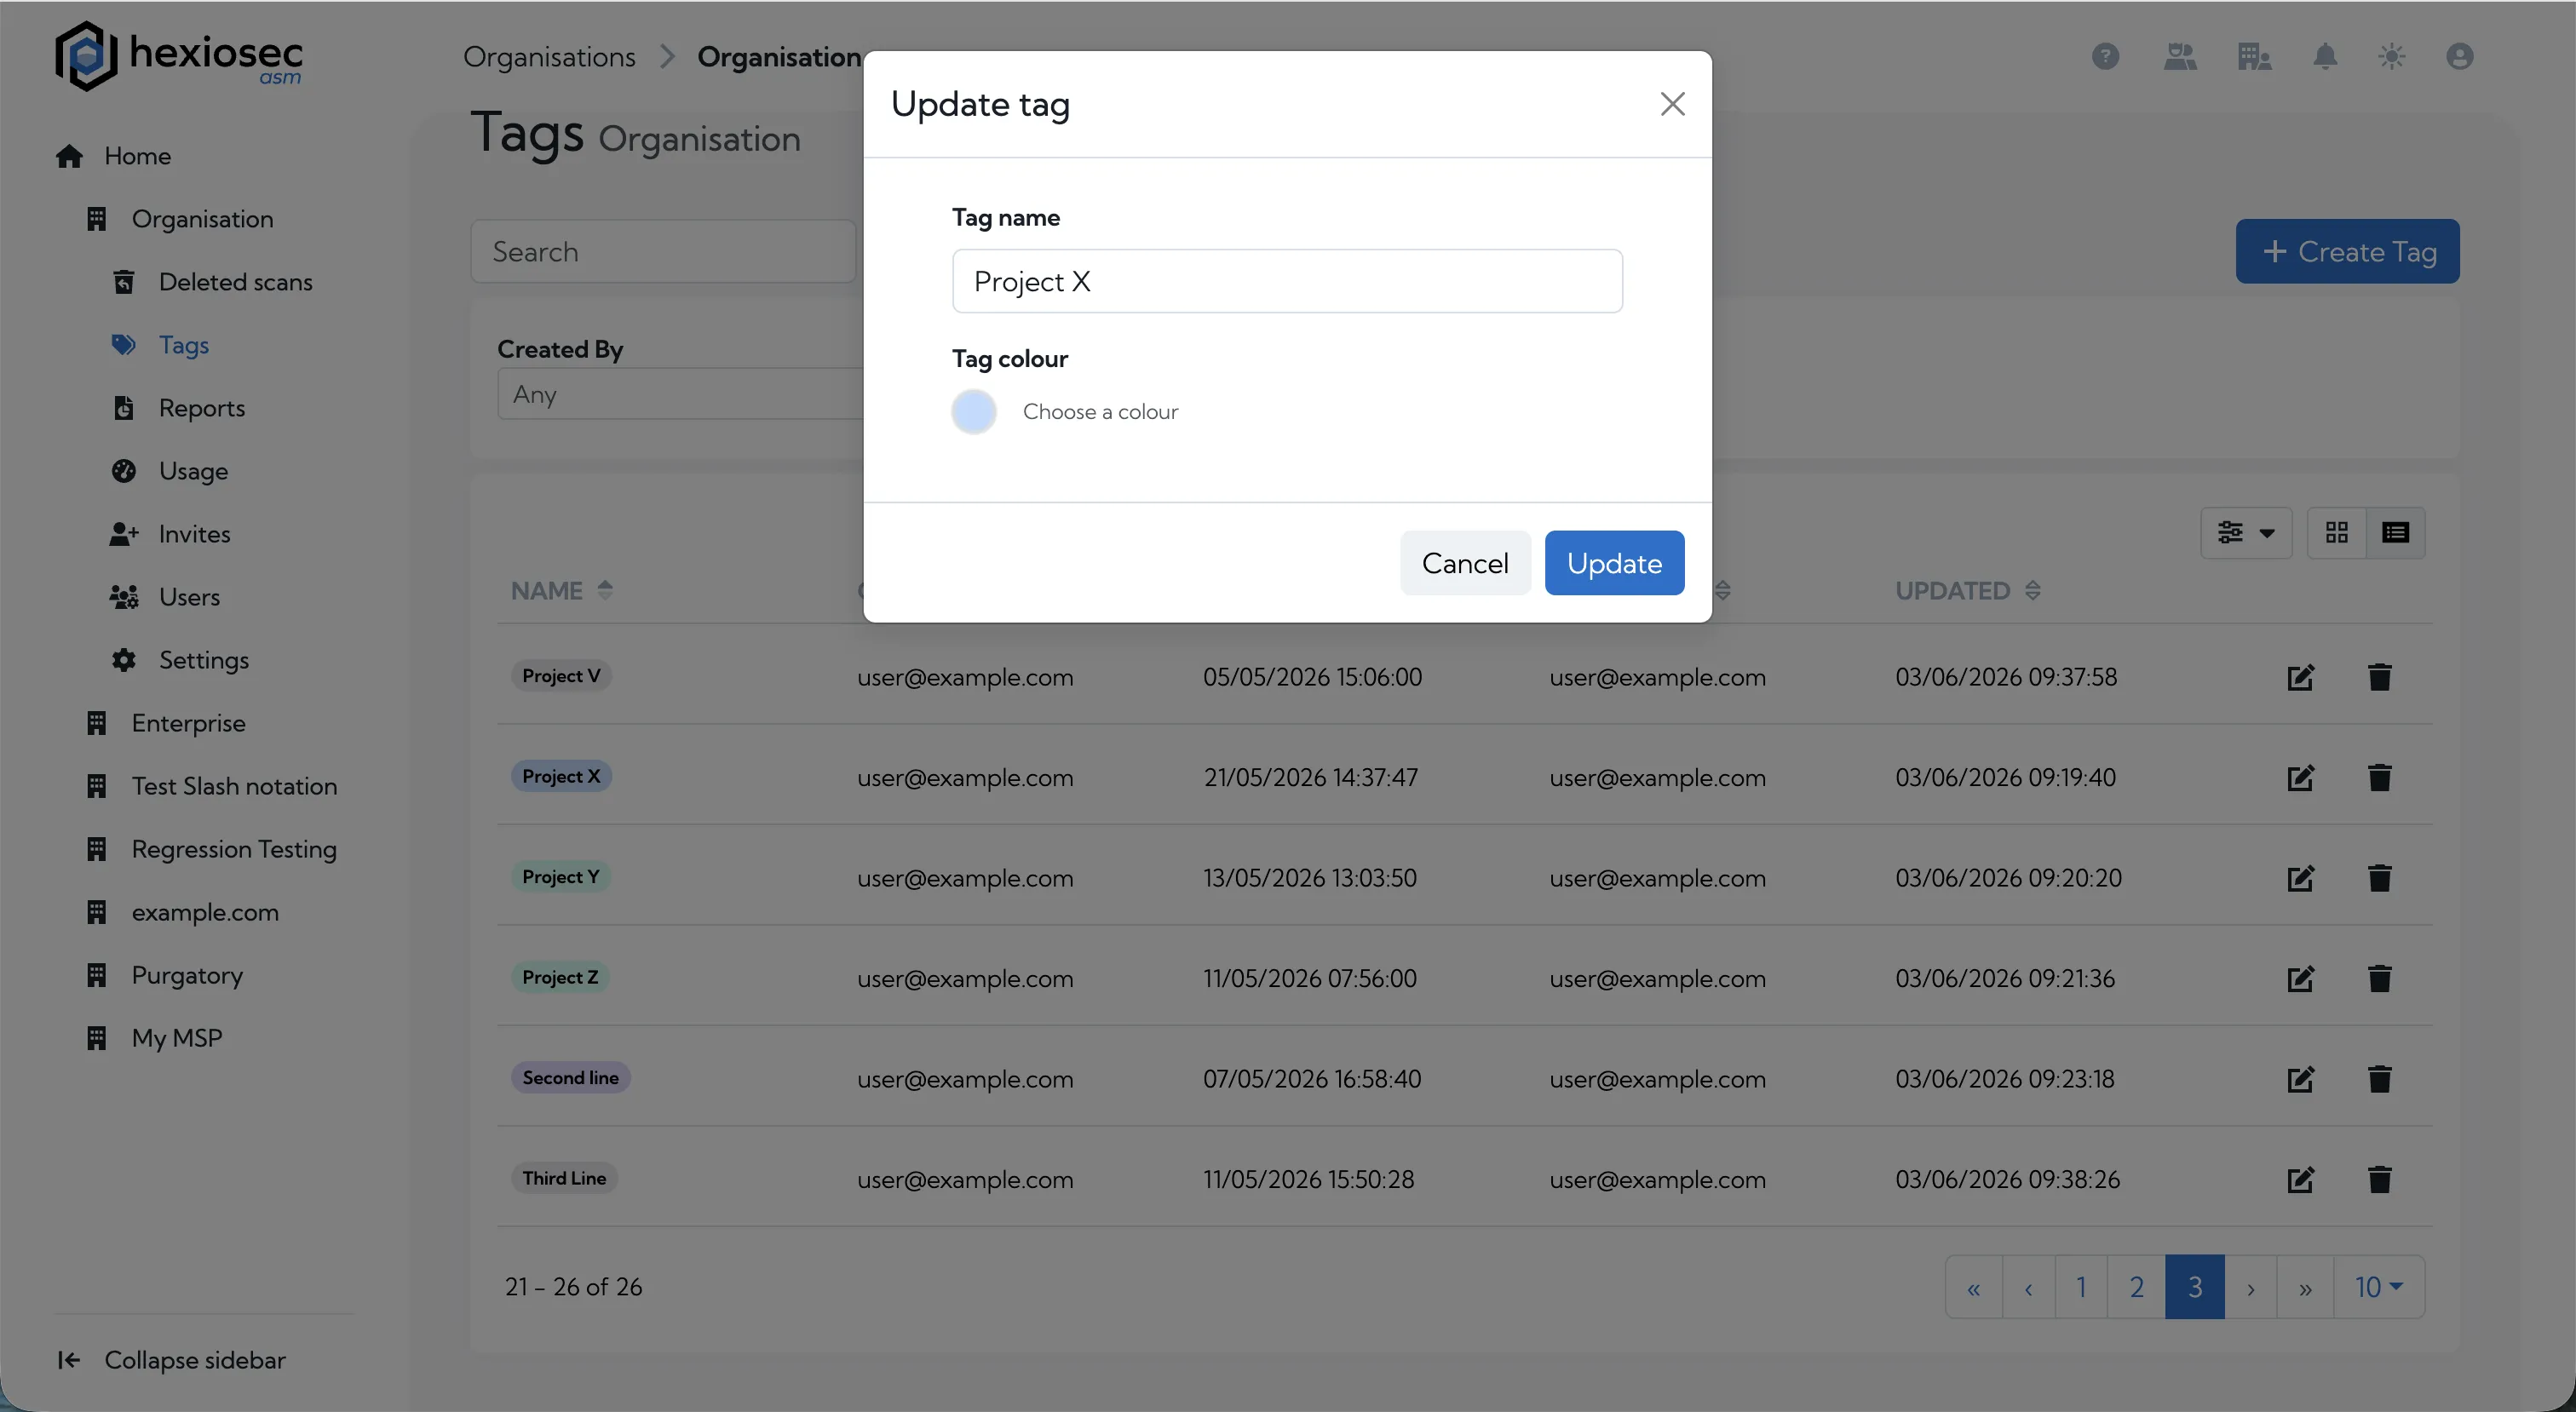This screenshot has width=2576, height=1412.
Task: Go to last page of results
Action: (2305, 1287)
